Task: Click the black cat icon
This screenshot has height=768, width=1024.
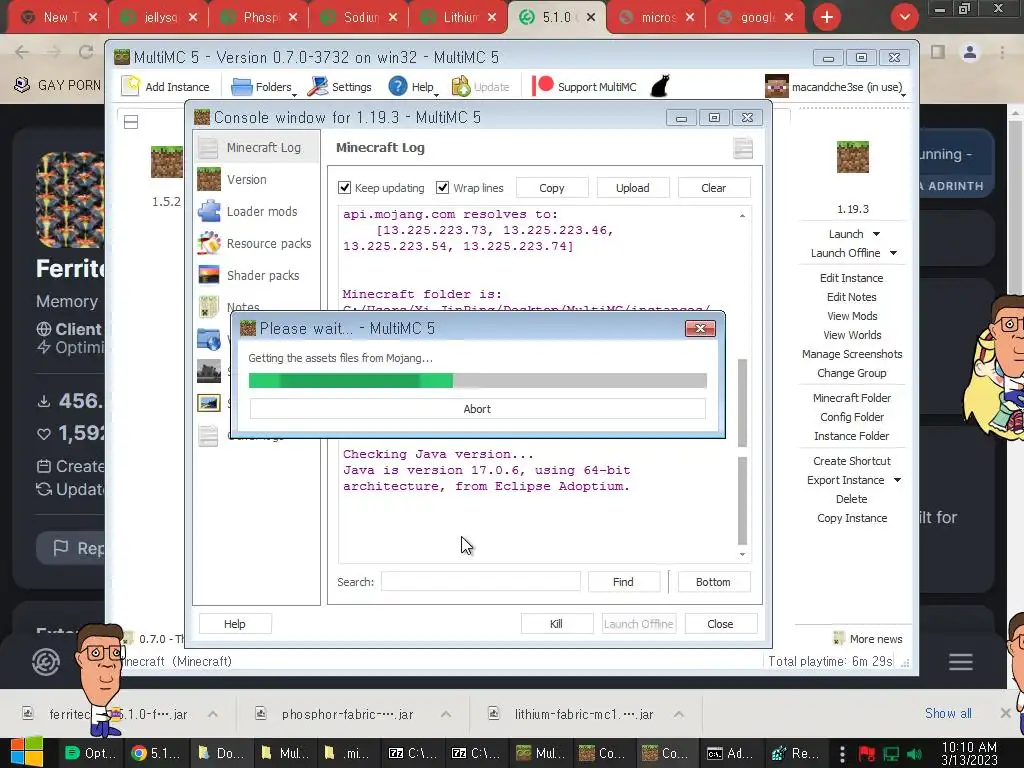Action: point(660,86)
